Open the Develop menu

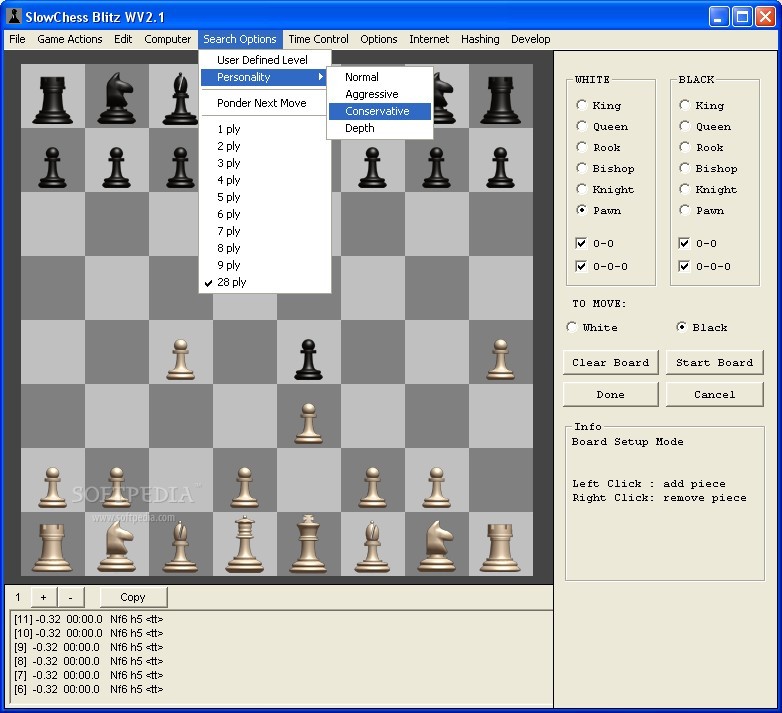pos(531,39)
